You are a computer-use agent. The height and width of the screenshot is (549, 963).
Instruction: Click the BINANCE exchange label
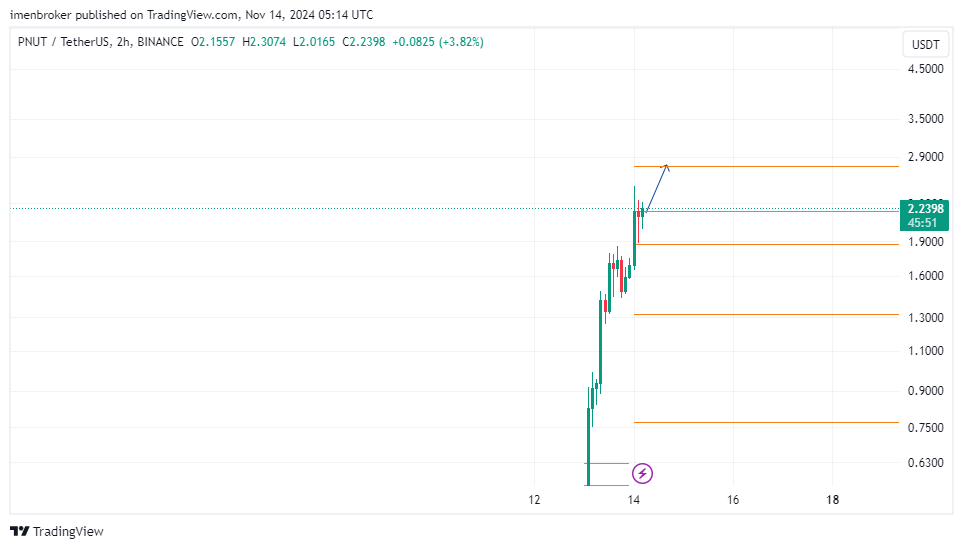click(x=160, y=42)
